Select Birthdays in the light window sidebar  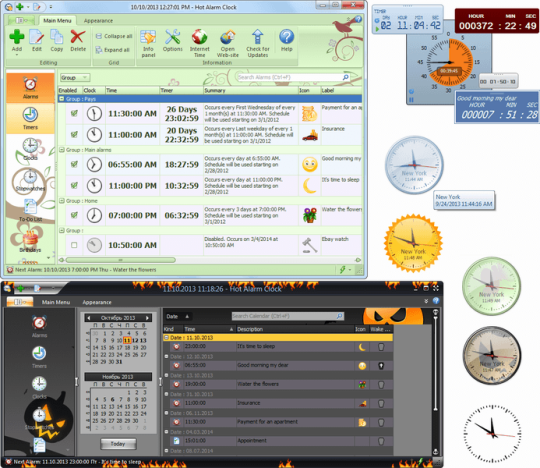(30, 241)
